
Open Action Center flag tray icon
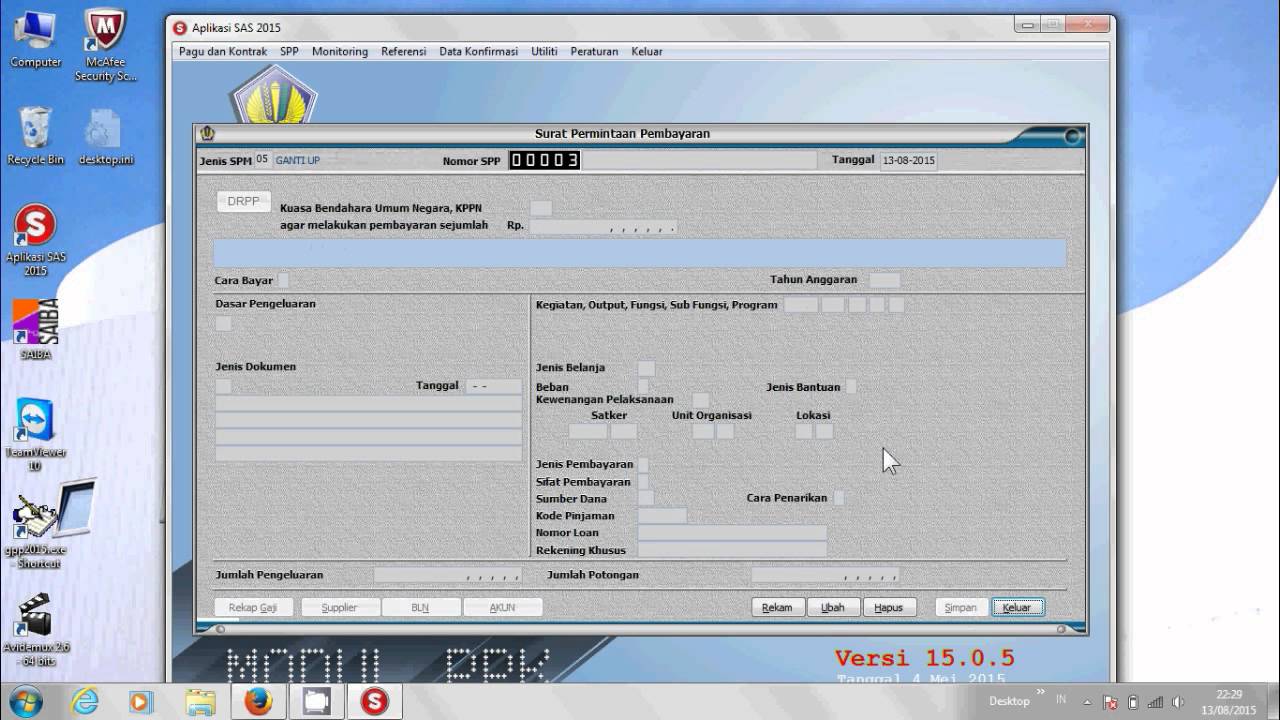(x=1110, y=702)
